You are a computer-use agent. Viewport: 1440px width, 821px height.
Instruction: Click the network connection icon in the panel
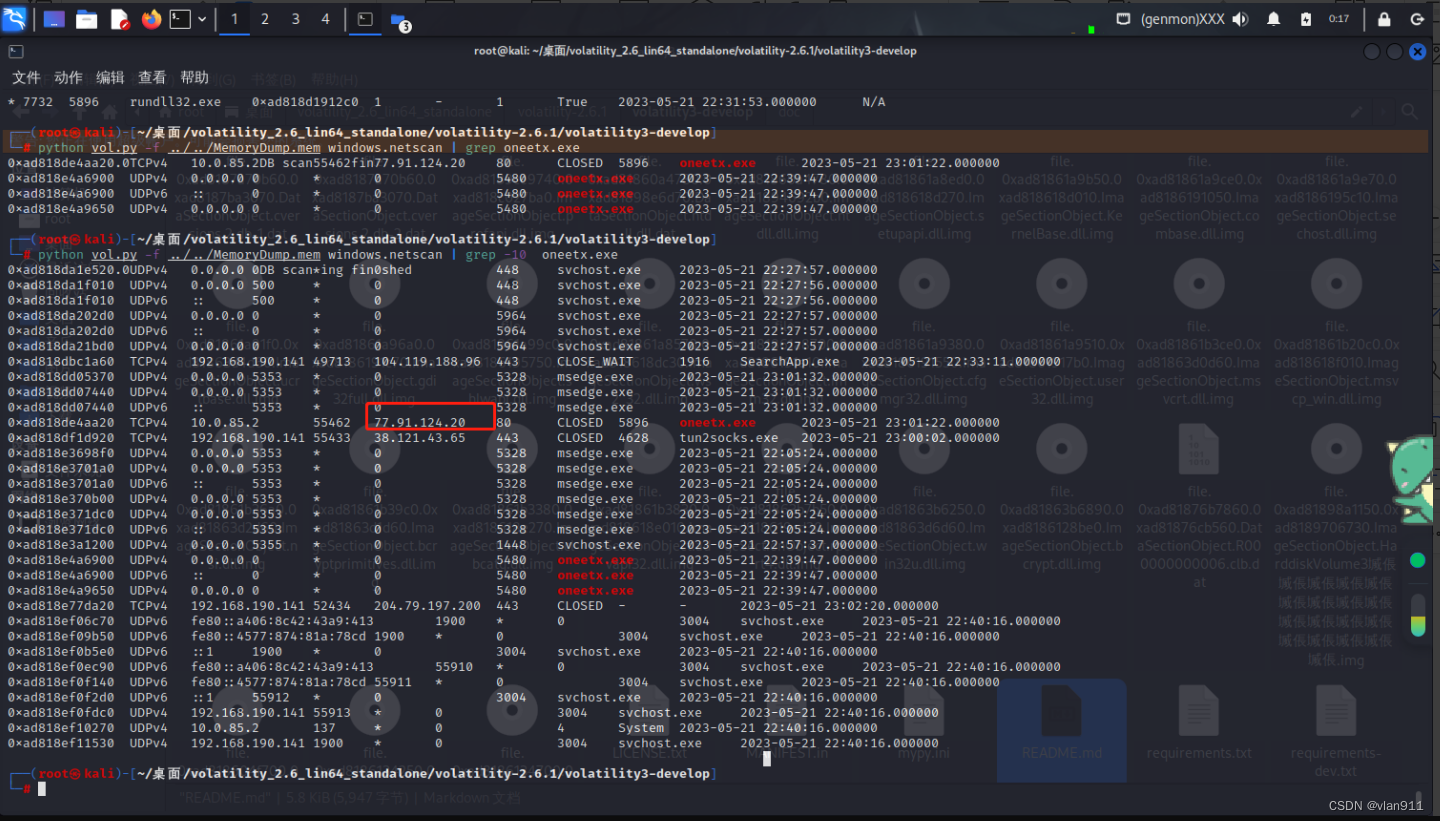[1124, 19]
